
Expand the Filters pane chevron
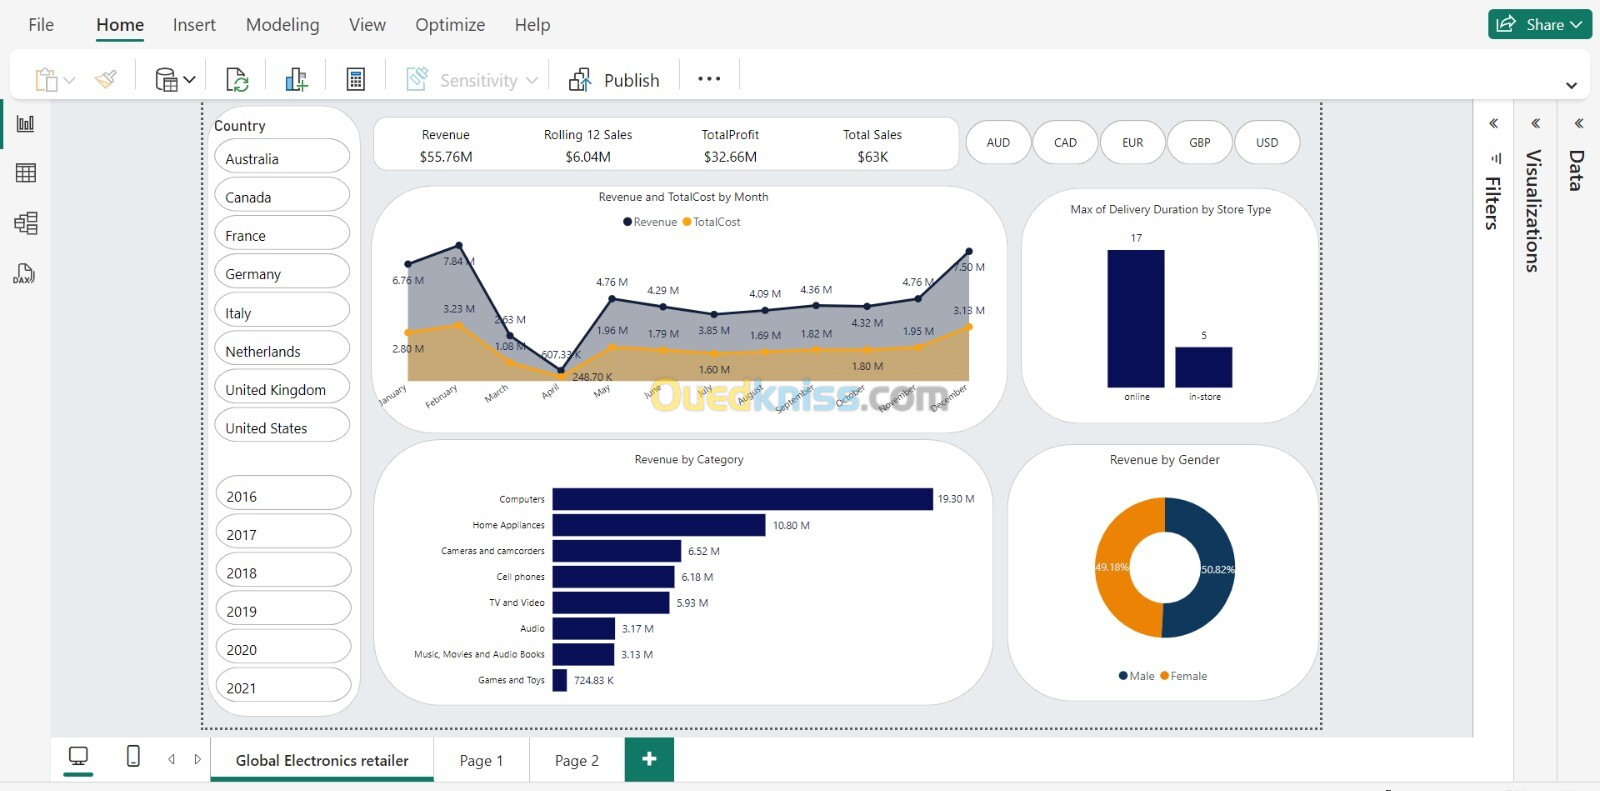point(1493,124)
